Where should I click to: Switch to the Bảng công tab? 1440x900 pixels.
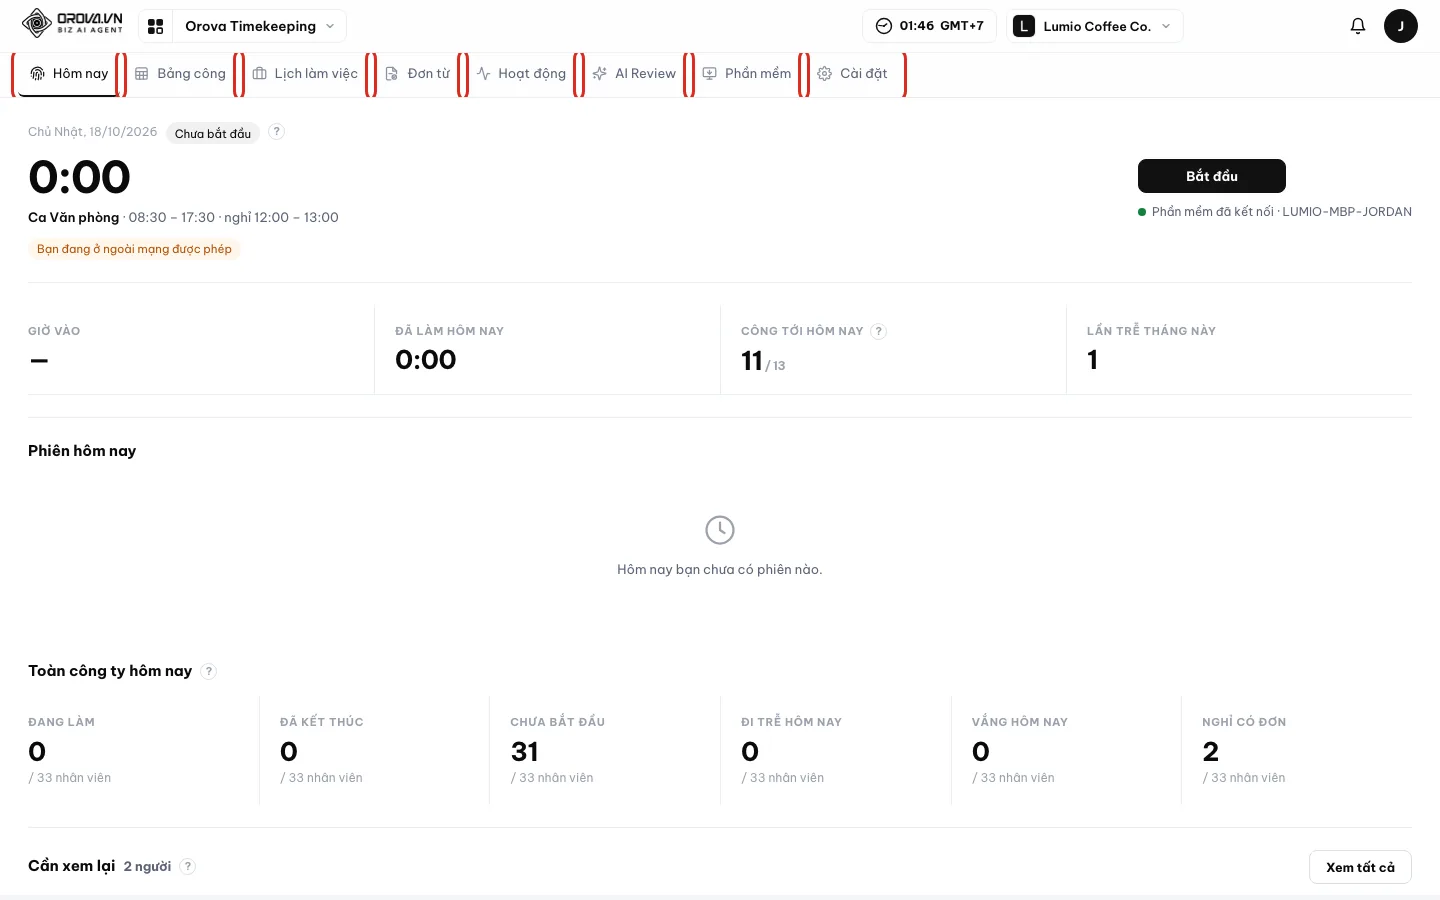point(180,74)
